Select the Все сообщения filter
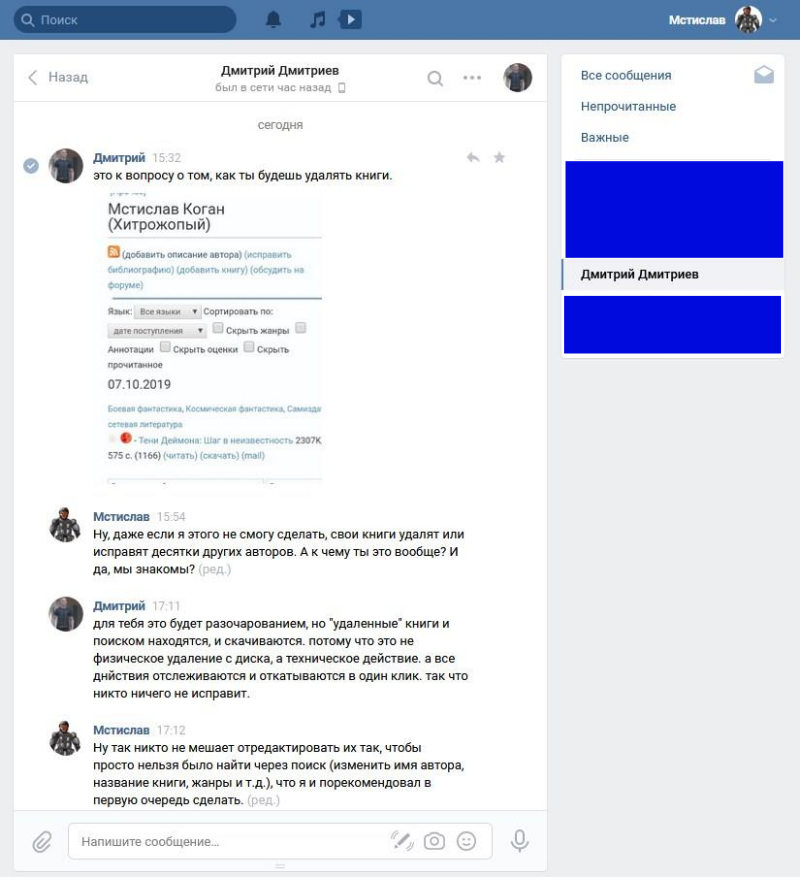The width and height of the screenshot is (800, 877). (625, 76)
